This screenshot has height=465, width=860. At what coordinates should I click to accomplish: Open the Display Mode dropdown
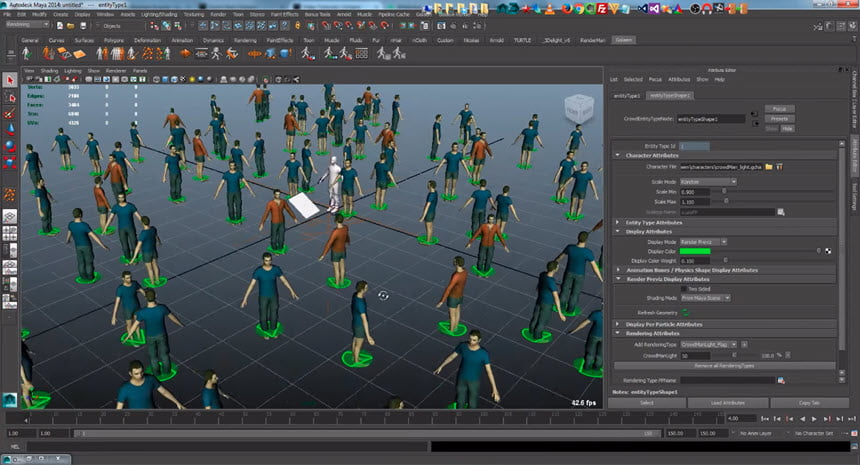(x=703, y=242)
